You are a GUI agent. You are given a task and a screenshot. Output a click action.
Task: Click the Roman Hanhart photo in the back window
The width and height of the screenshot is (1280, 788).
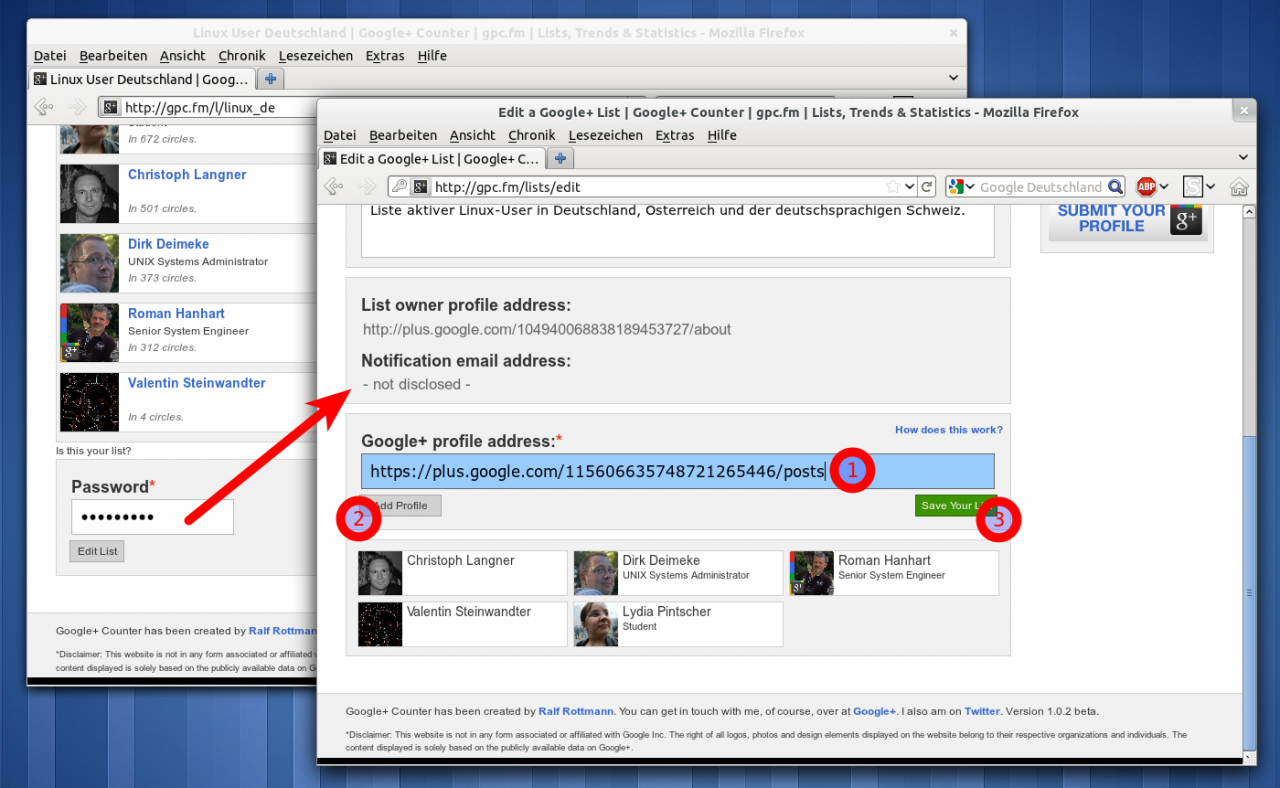[x=89, y=333]
